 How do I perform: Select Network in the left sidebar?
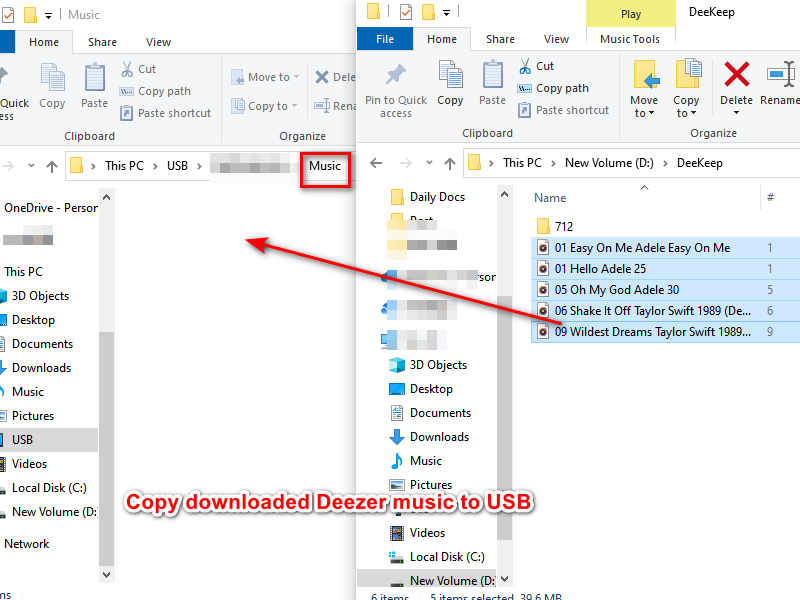(27, 543)
